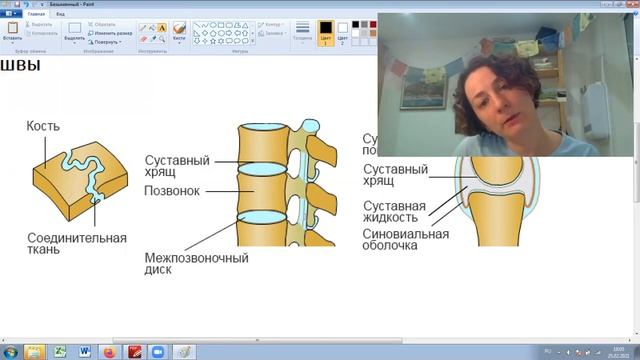
Task: Switch to the Вид ribbon tab
Action: coord(60,14)
